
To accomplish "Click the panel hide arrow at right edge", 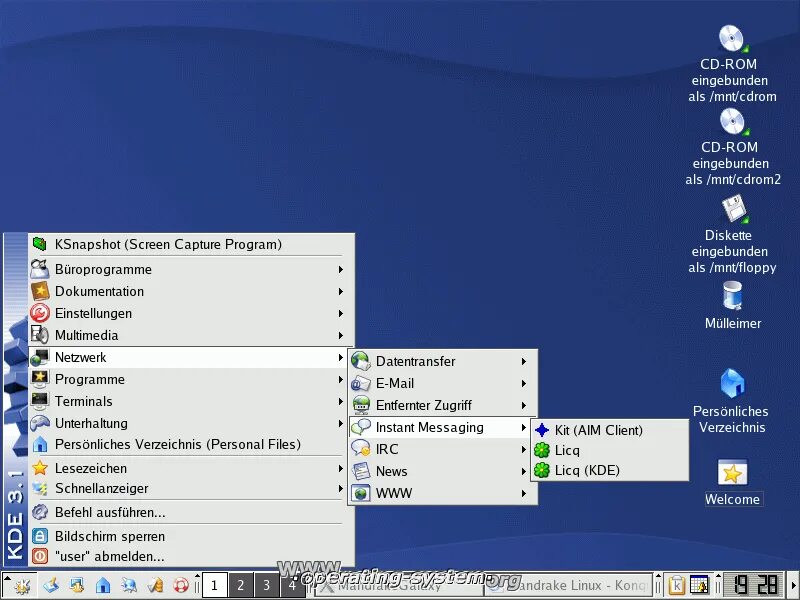I will 792,585.
